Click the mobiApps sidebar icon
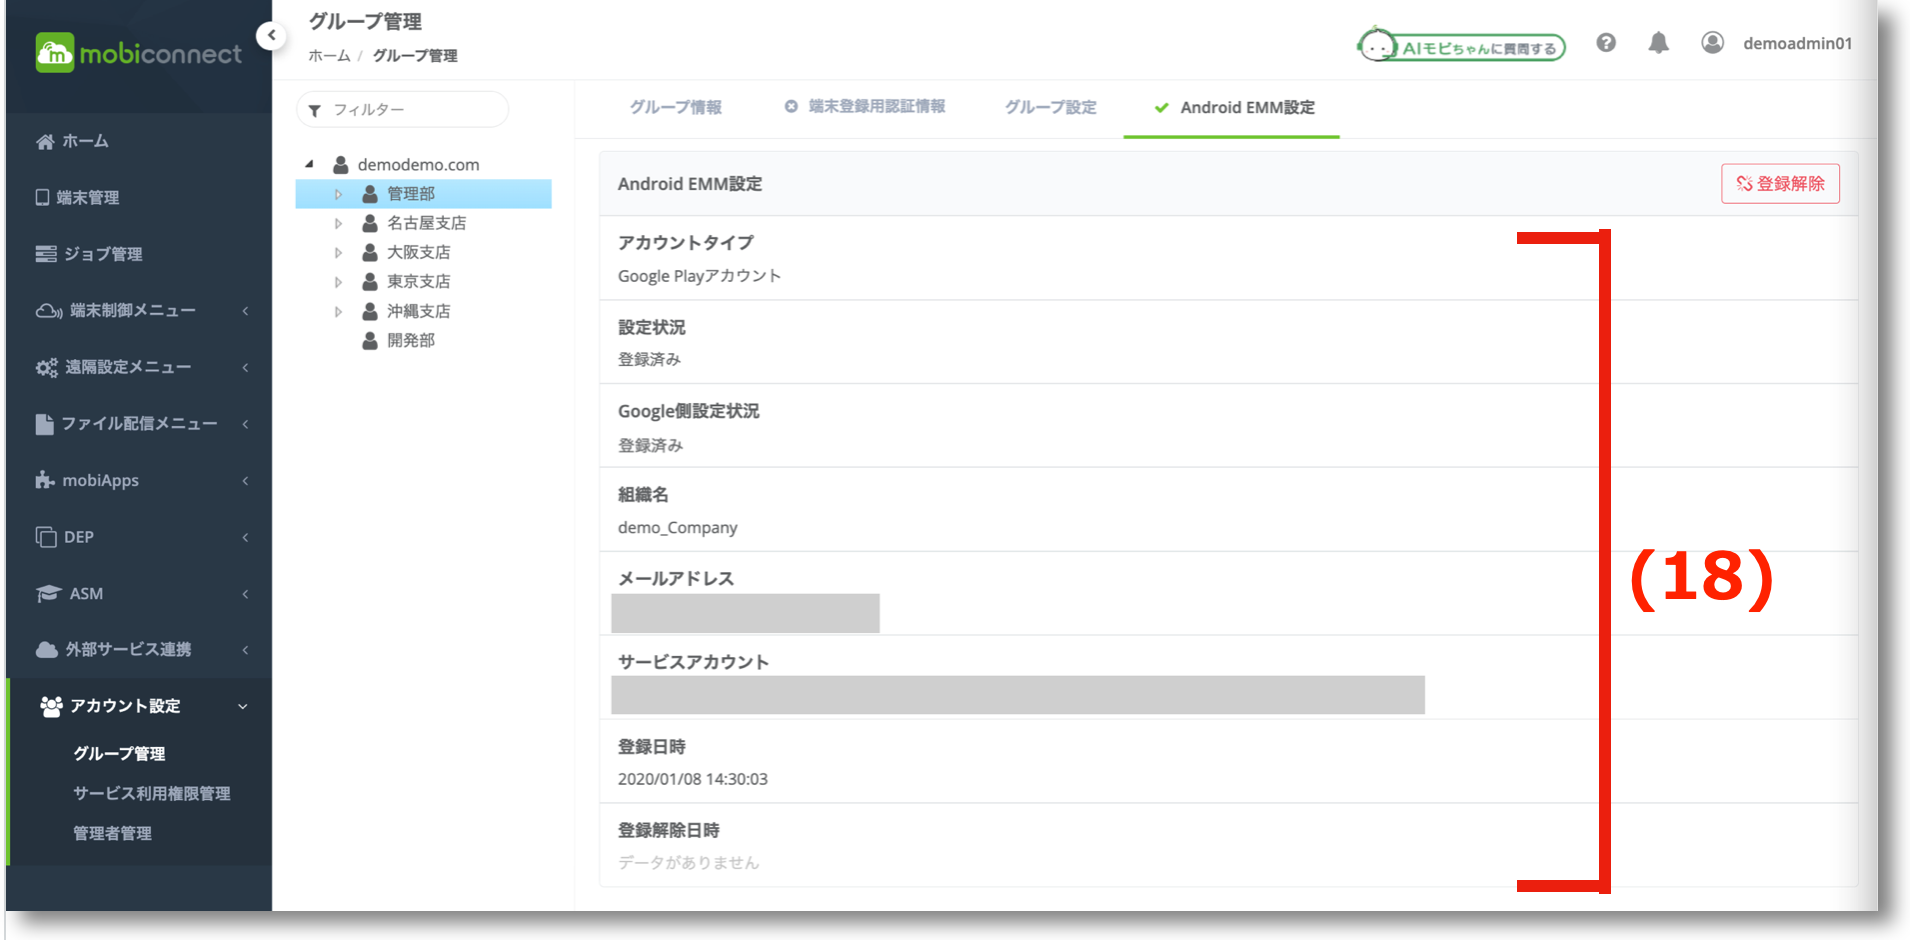This screenshot has height=940, width=1910. coord(46,480)
